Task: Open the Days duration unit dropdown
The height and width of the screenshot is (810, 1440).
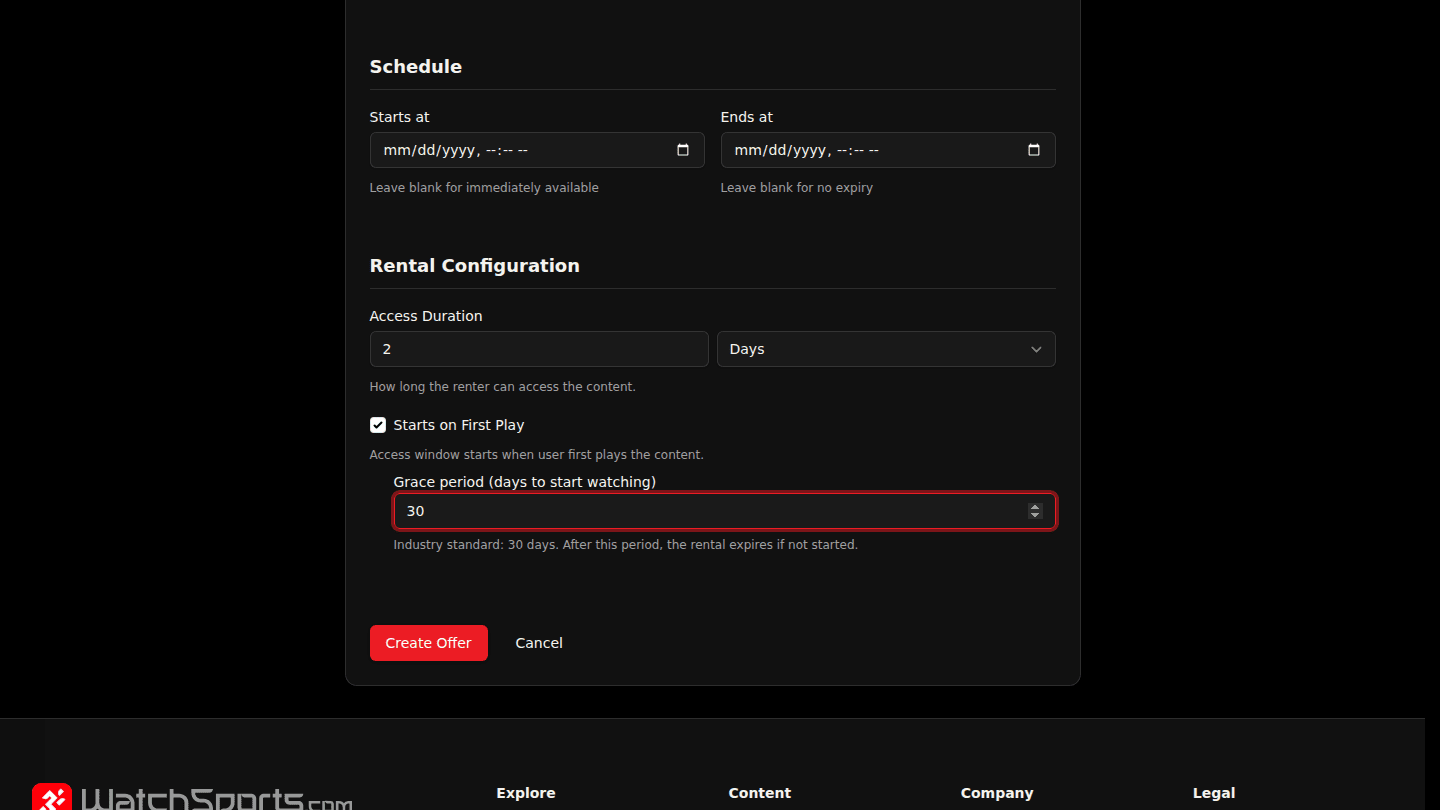Action: pos(886,349)
